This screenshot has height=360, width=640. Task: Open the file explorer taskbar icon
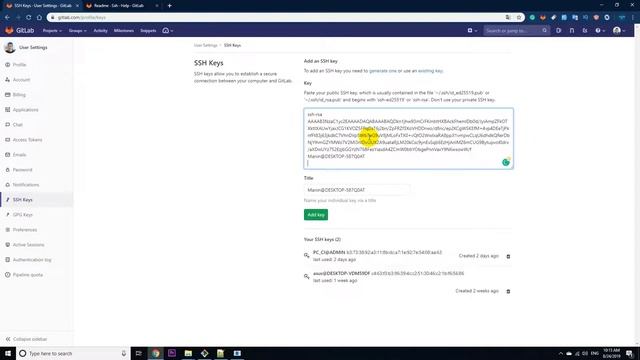click(188, 353)
